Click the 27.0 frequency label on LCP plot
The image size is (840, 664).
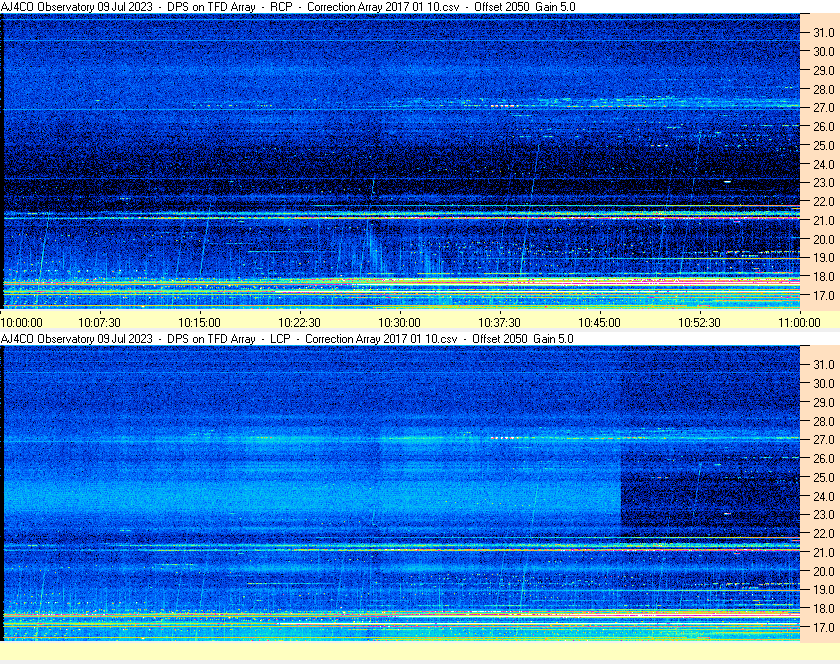click(824, 439)
